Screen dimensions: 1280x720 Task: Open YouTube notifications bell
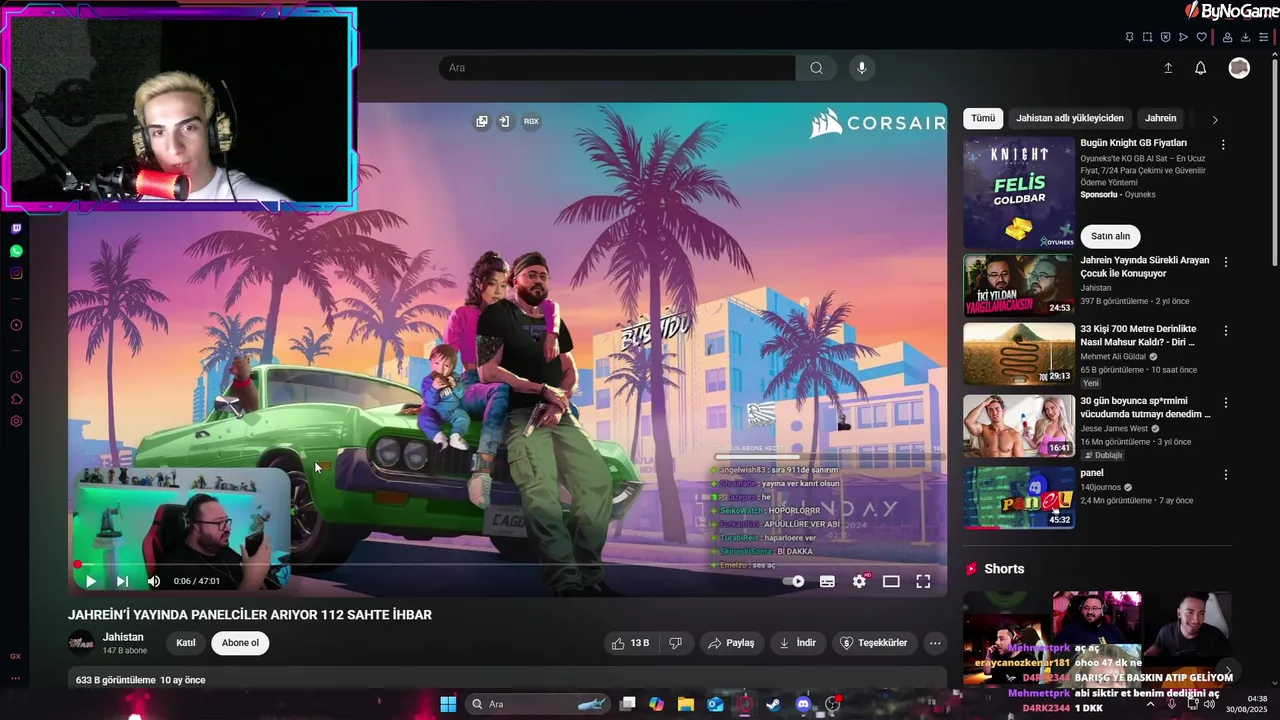(1201, 68)
